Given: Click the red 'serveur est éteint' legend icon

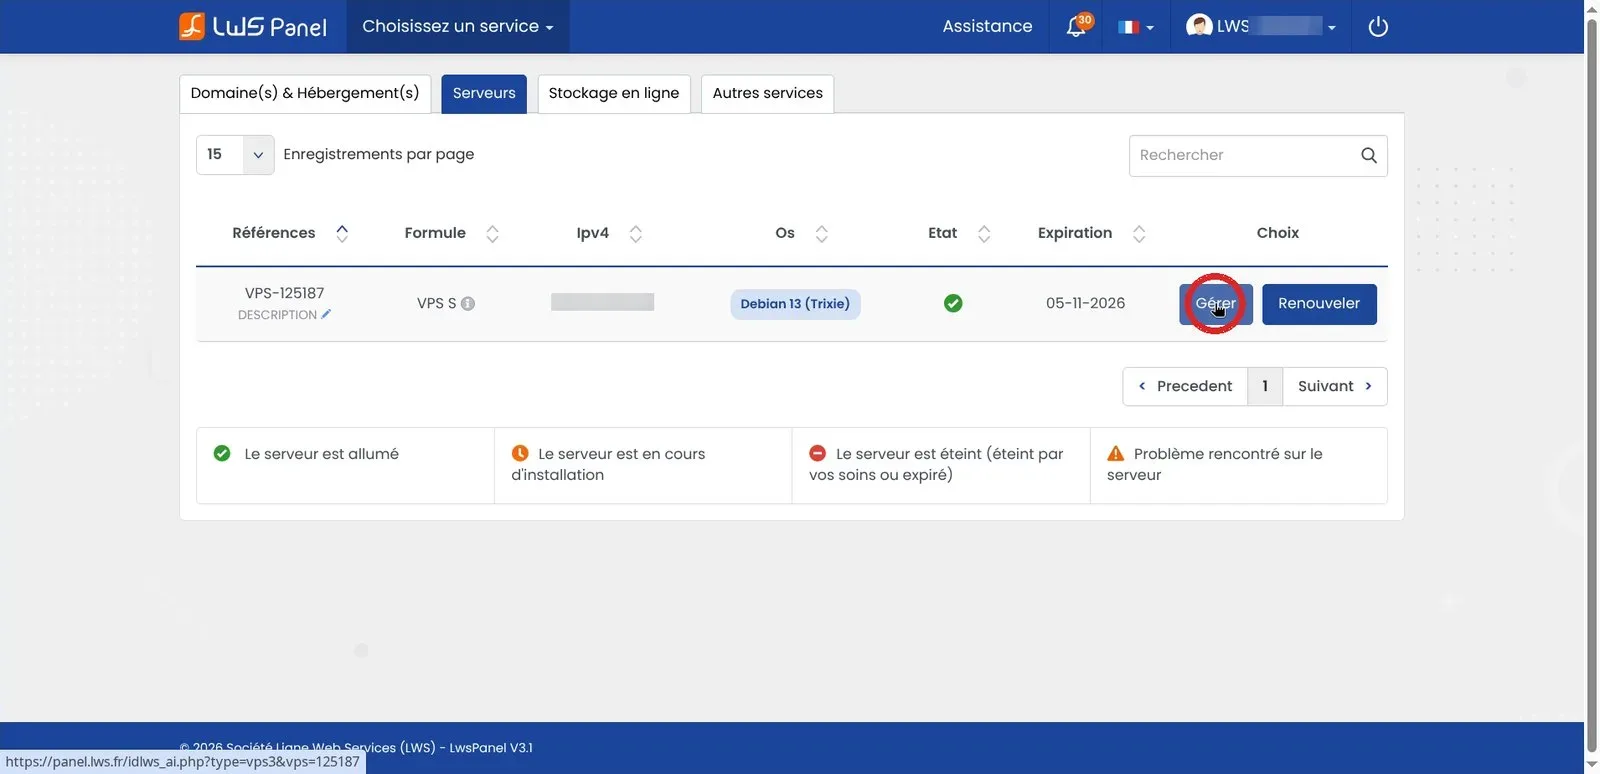Looking at the screenshot, I should click(x=817, y=453).
